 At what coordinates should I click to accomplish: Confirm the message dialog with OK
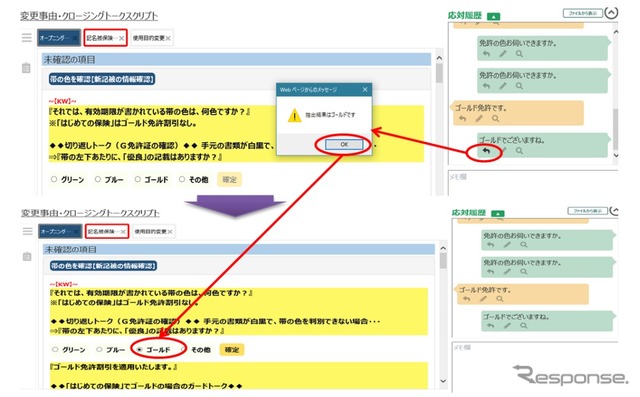click(x=344, y=144)
